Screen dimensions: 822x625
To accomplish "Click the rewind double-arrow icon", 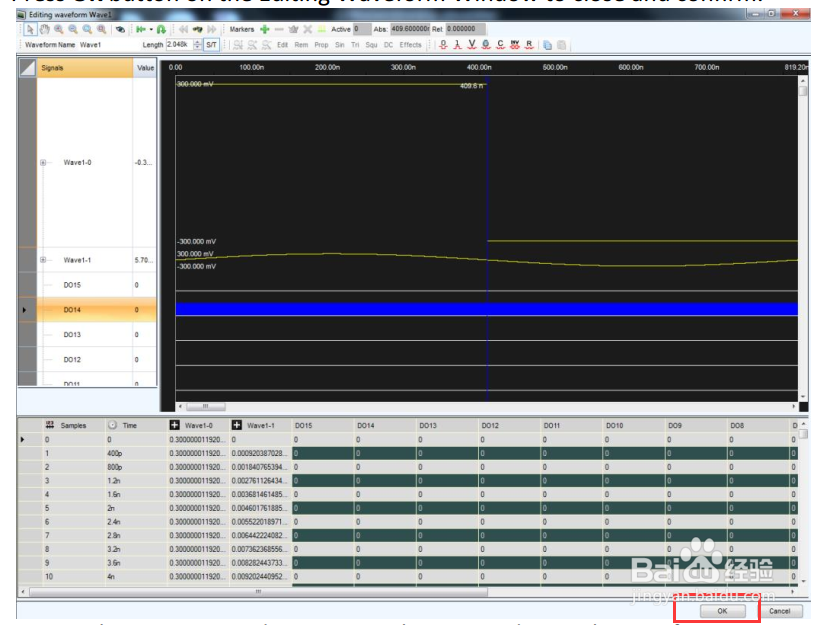I will pyautogui.click(x=183, y=29).
